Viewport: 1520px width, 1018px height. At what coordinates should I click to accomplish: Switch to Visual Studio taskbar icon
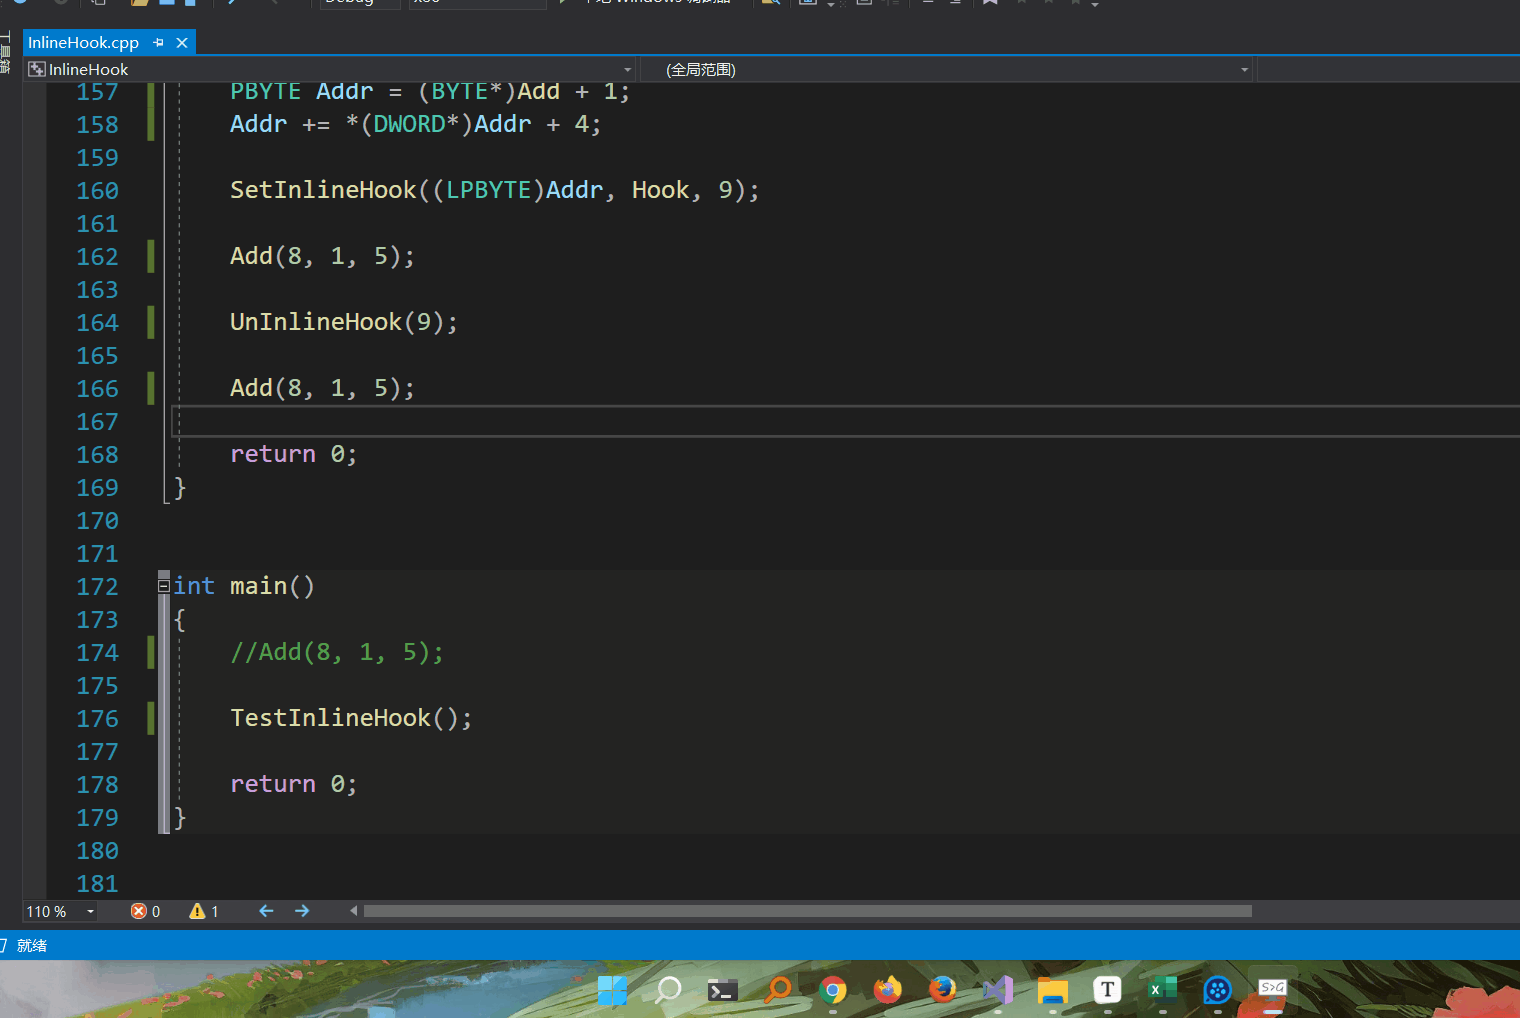pos(998,990)
